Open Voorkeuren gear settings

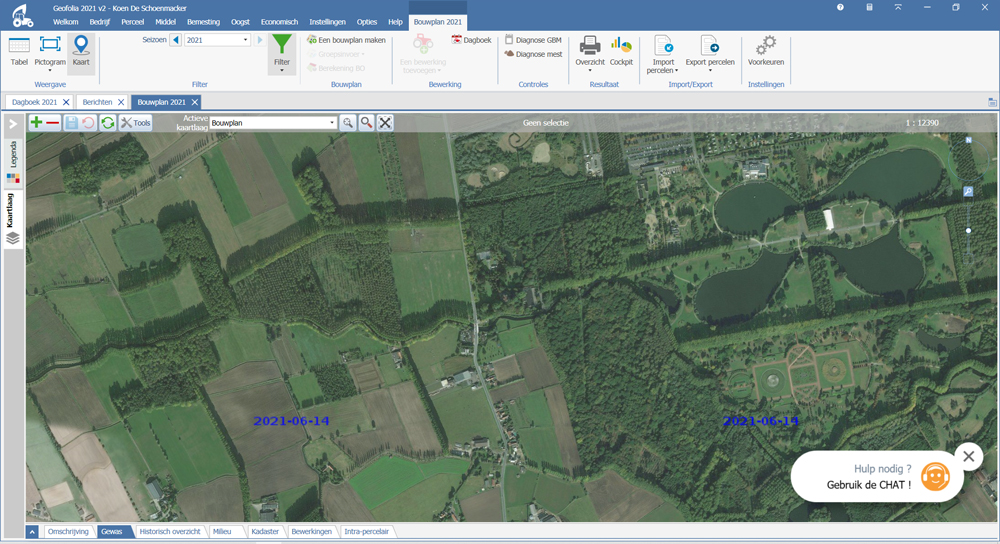(x=766, y=51)
